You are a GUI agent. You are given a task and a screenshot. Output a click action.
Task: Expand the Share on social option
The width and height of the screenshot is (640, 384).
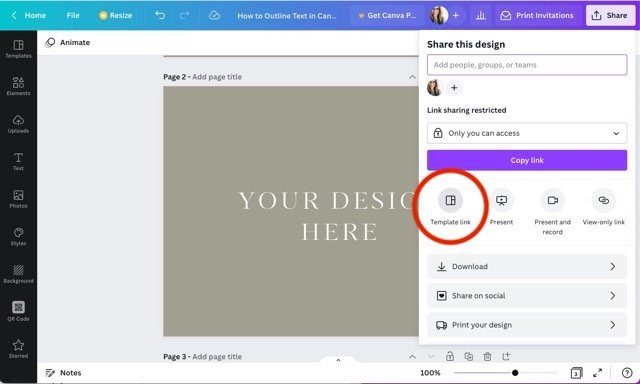527,296
